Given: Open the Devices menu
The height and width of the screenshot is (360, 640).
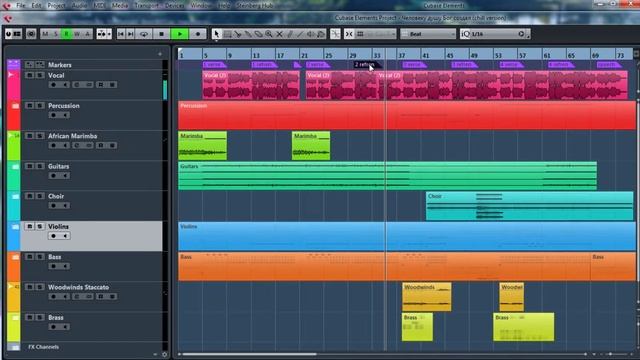Looking at the screenshot, I should 175,6.
